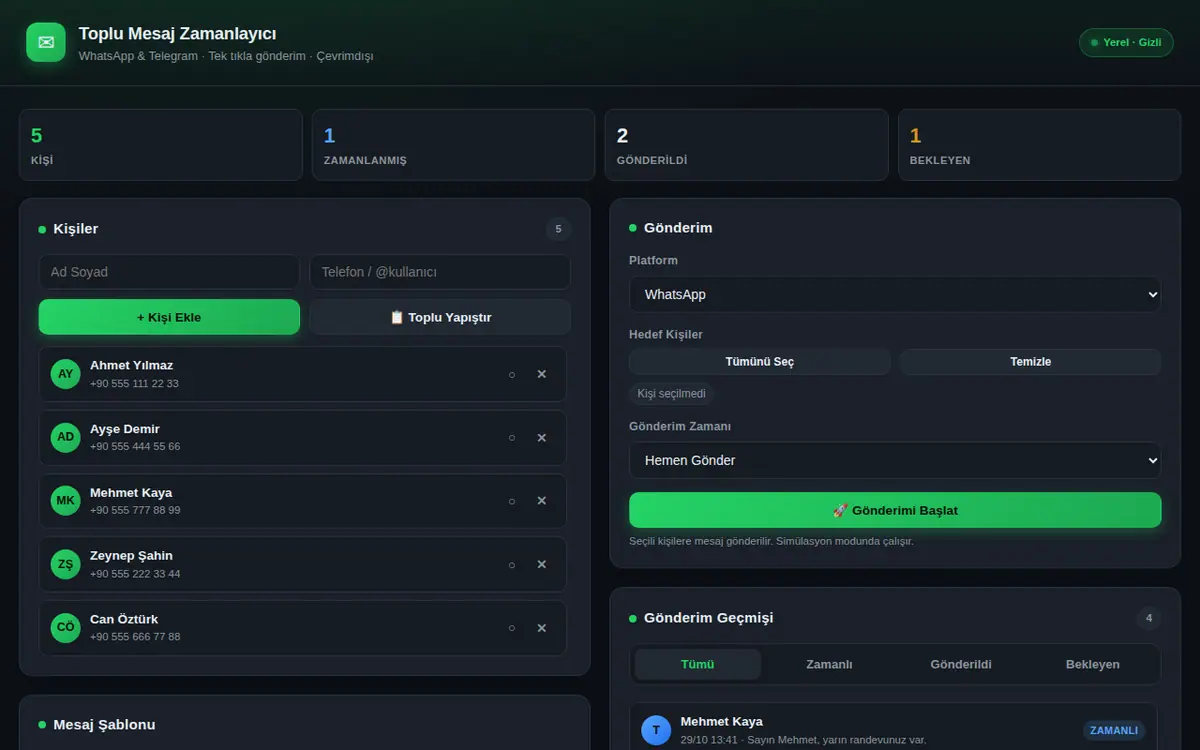Click the Bekleyen stat card showing 1
This screenshot has width=1200, height=750.
1039,145
